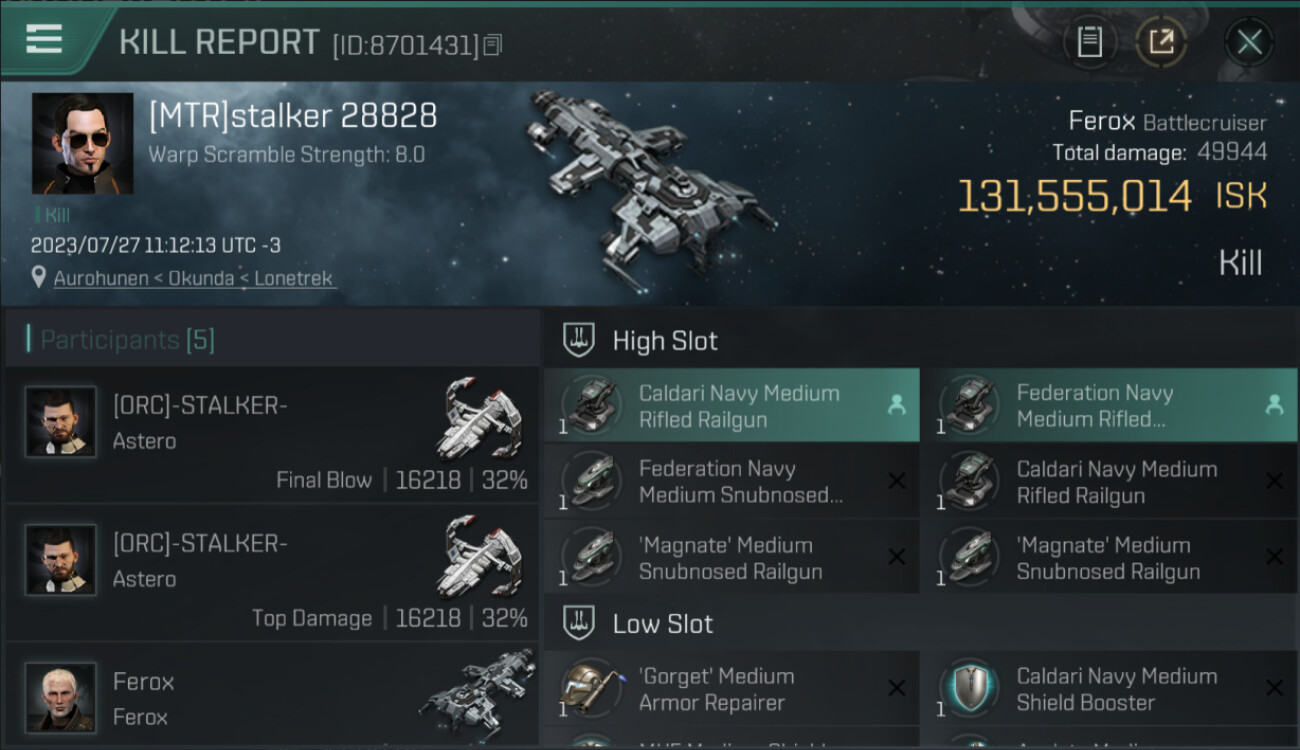Copy the kill report ID

492,45
